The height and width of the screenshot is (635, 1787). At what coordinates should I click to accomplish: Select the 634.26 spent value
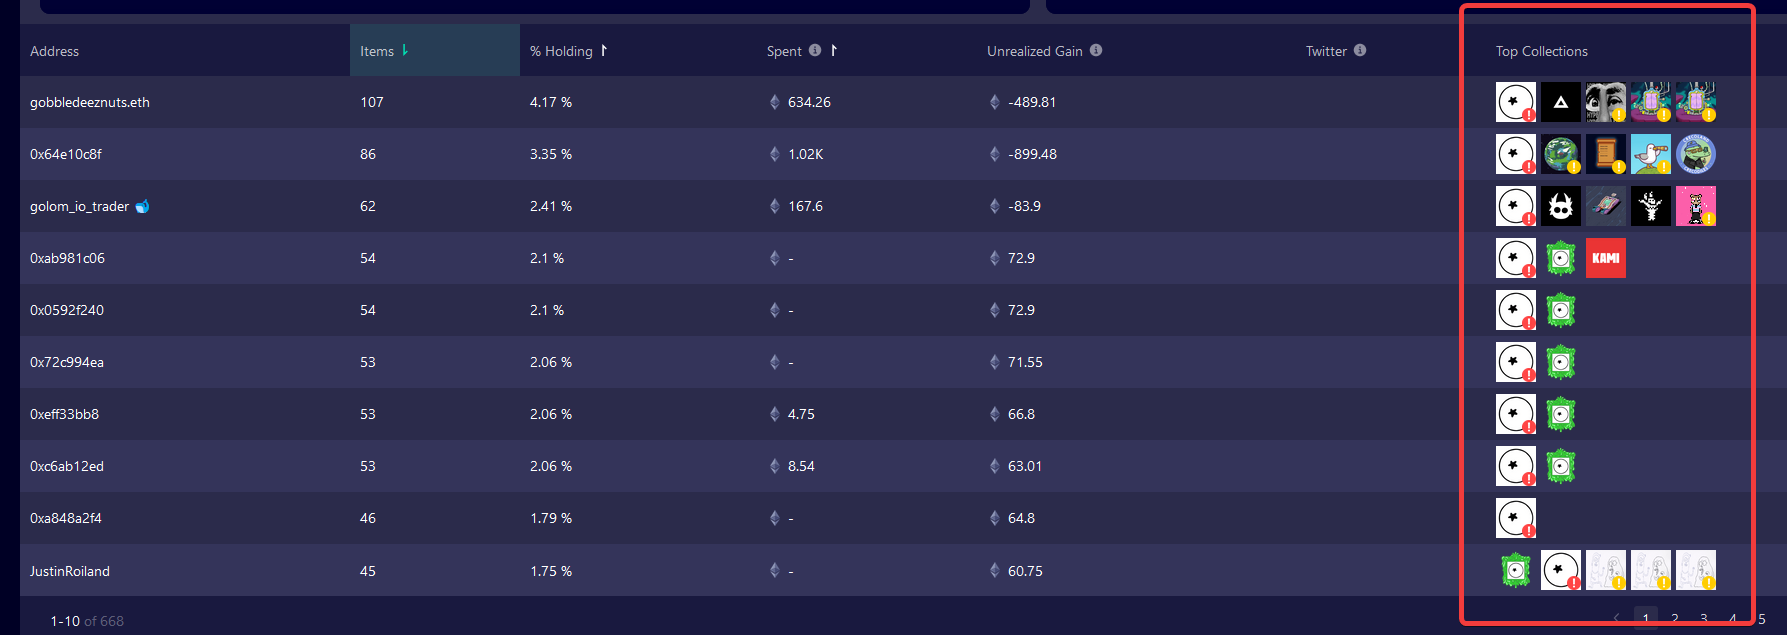point(809,102)
